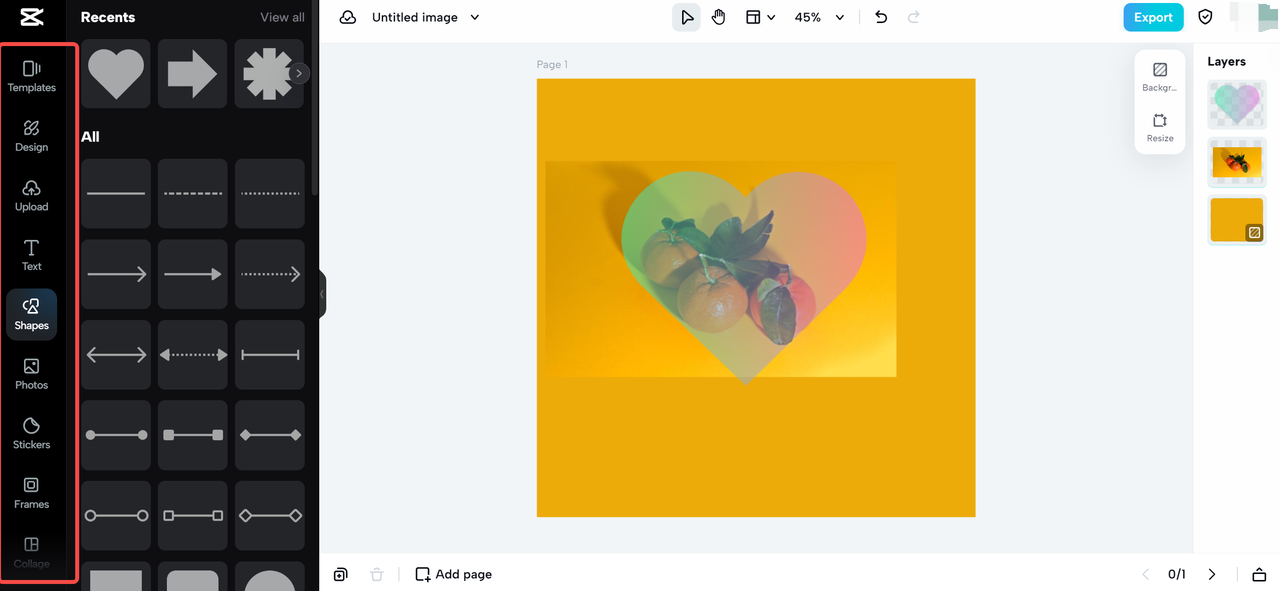The height and width of the screenshot is (591, 1280).
Task: Open the Design panel
Action: pyautogui.click(x=31, y=136)
